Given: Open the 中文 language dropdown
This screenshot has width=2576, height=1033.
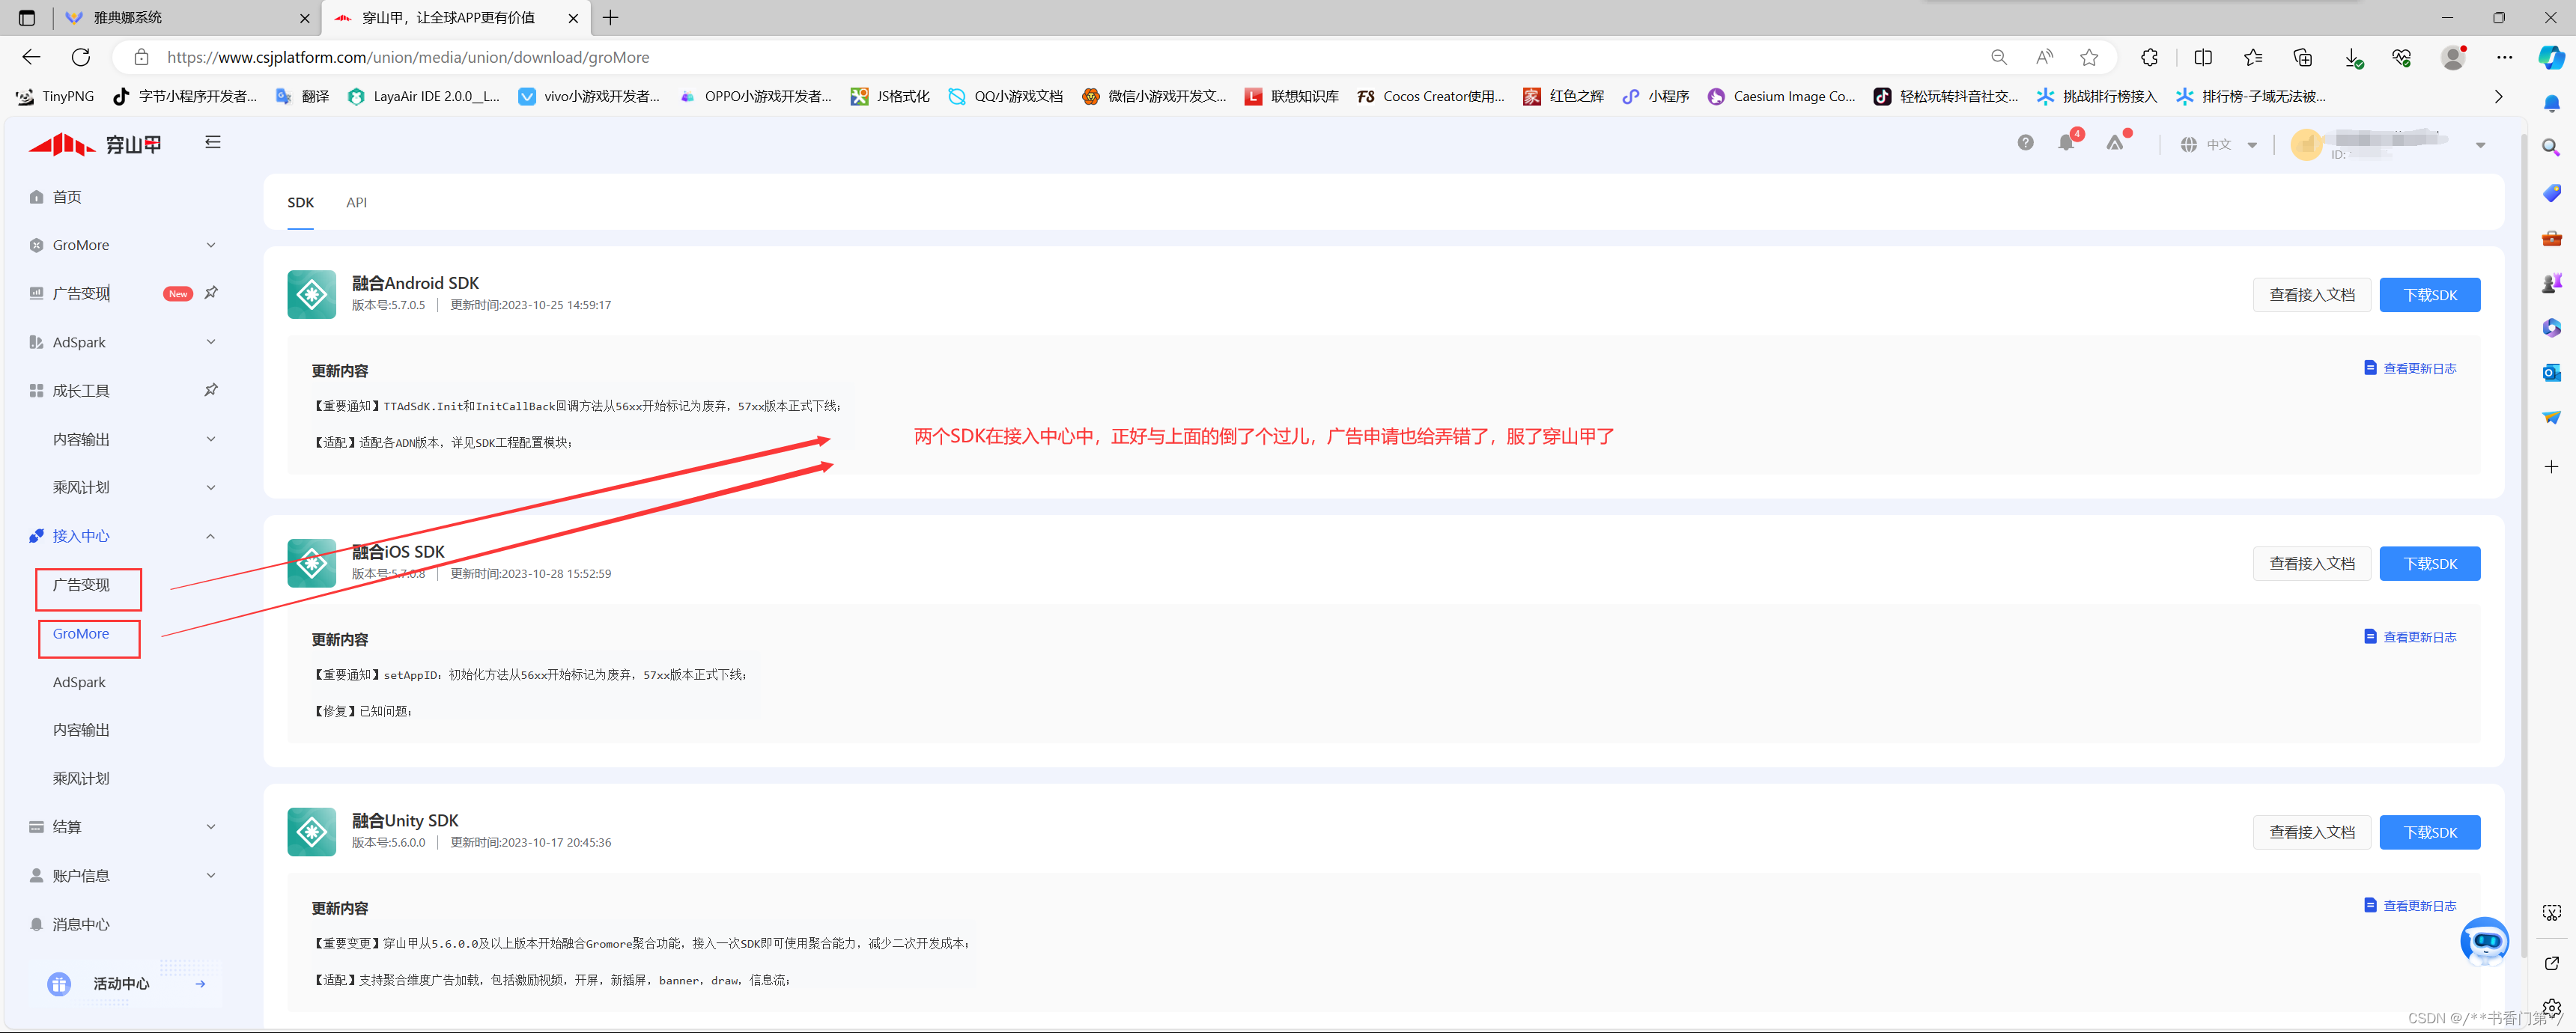Looking at the screenshot, I should tap(2220, 145).
